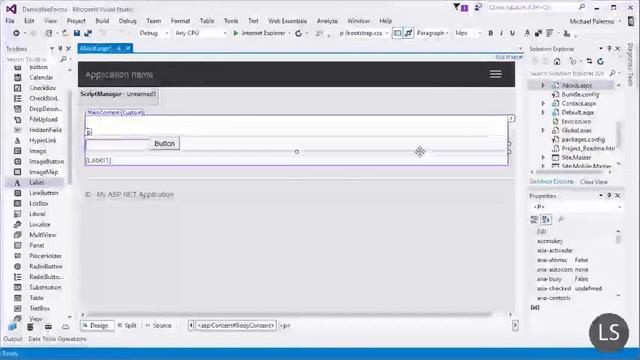Open the File menu
Screen dimensions: 640x360
coord(10,21)
